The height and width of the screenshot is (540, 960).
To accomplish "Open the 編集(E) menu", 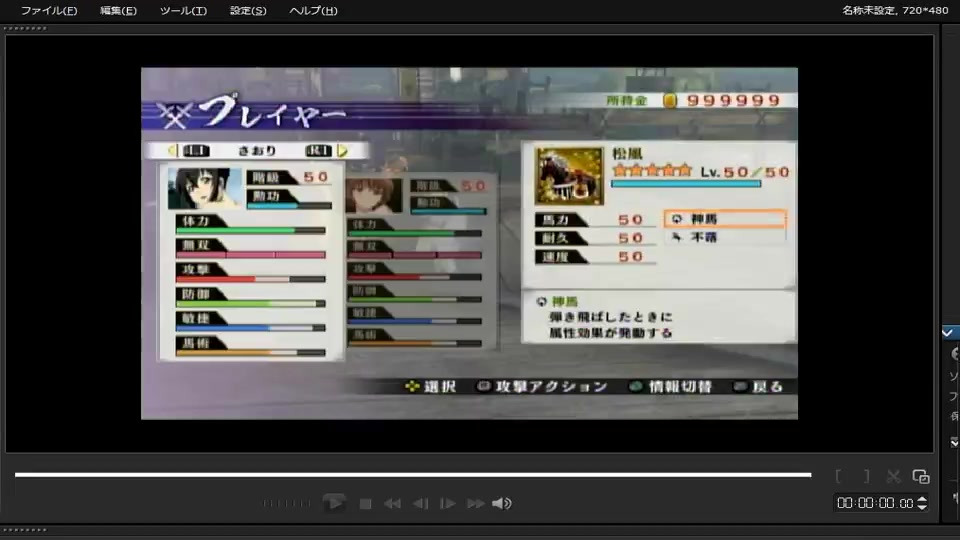I will (x=118, y=10).
